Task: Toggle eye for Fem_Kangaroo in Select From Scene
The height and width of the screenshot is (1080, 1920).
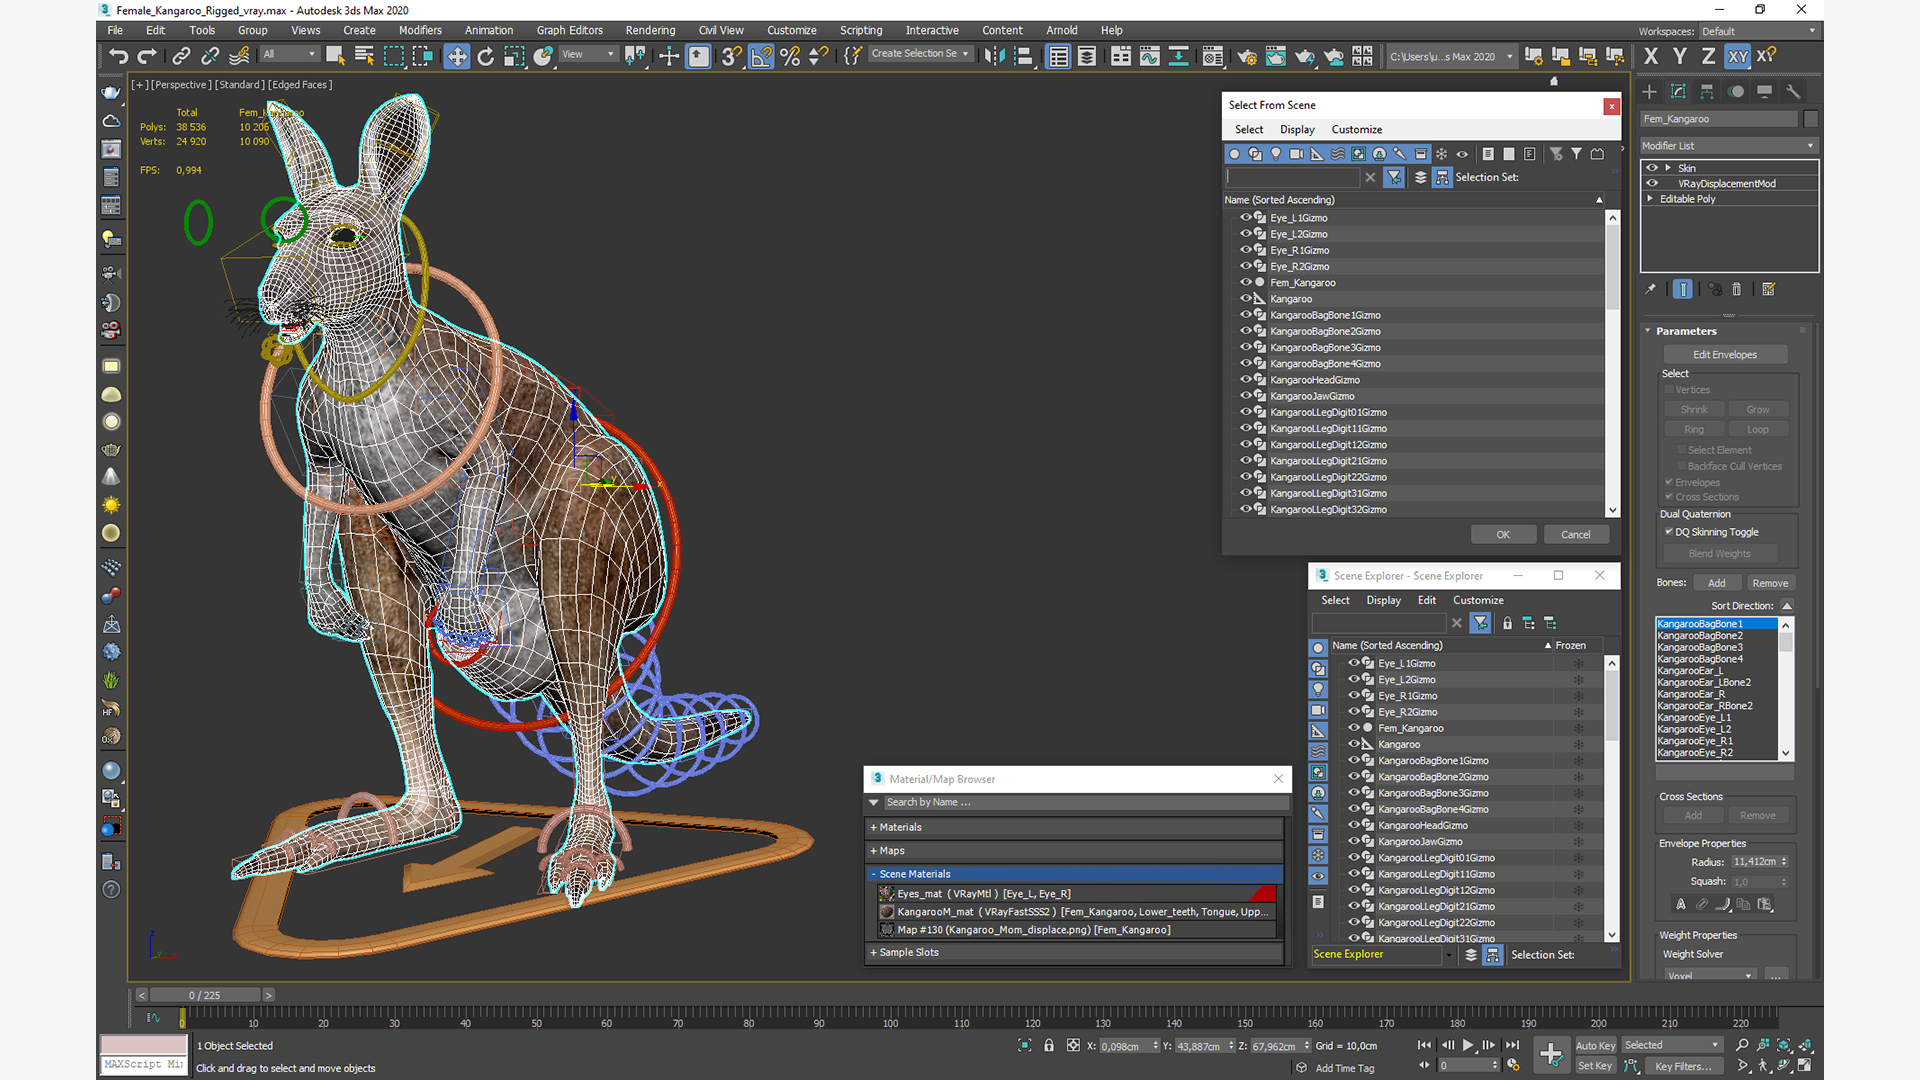Action: pyautogui.click(x=1246, y=282)
